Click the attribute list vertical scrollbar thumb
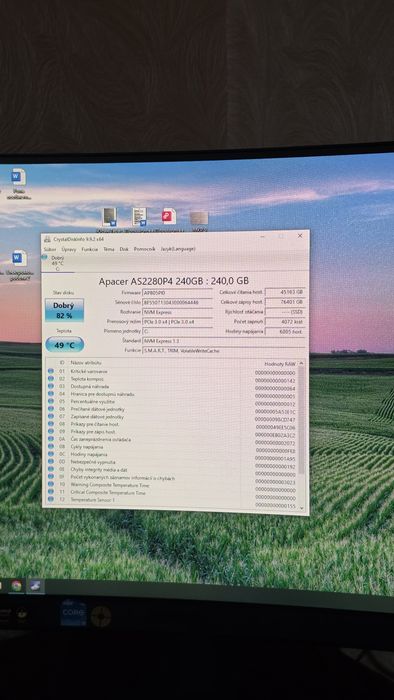This screenshot has height=700, width=394. (x=301, y=421)
